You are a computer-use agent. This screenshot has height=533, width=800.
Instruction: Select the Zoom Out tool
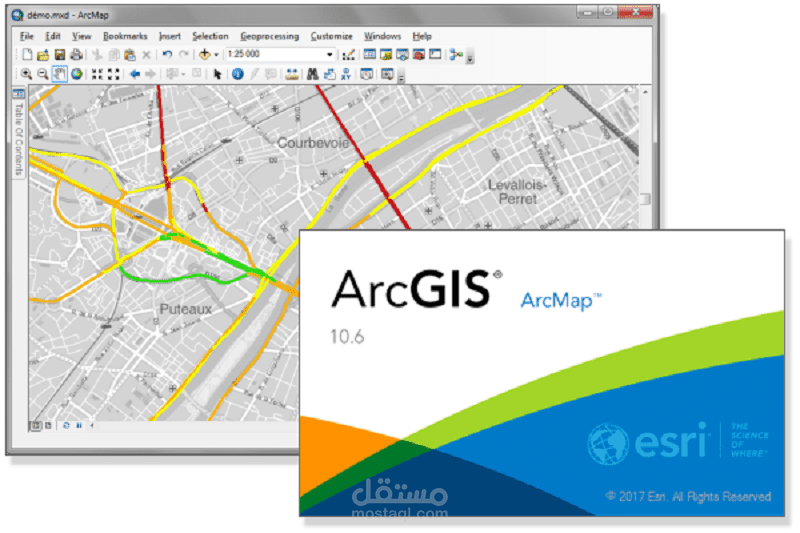pyautogui.click(x=43, y=74)
